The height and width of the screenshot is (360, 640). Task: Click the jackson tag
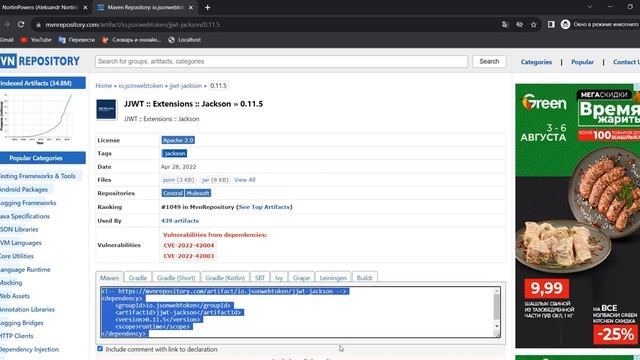[x=174, y=153]
